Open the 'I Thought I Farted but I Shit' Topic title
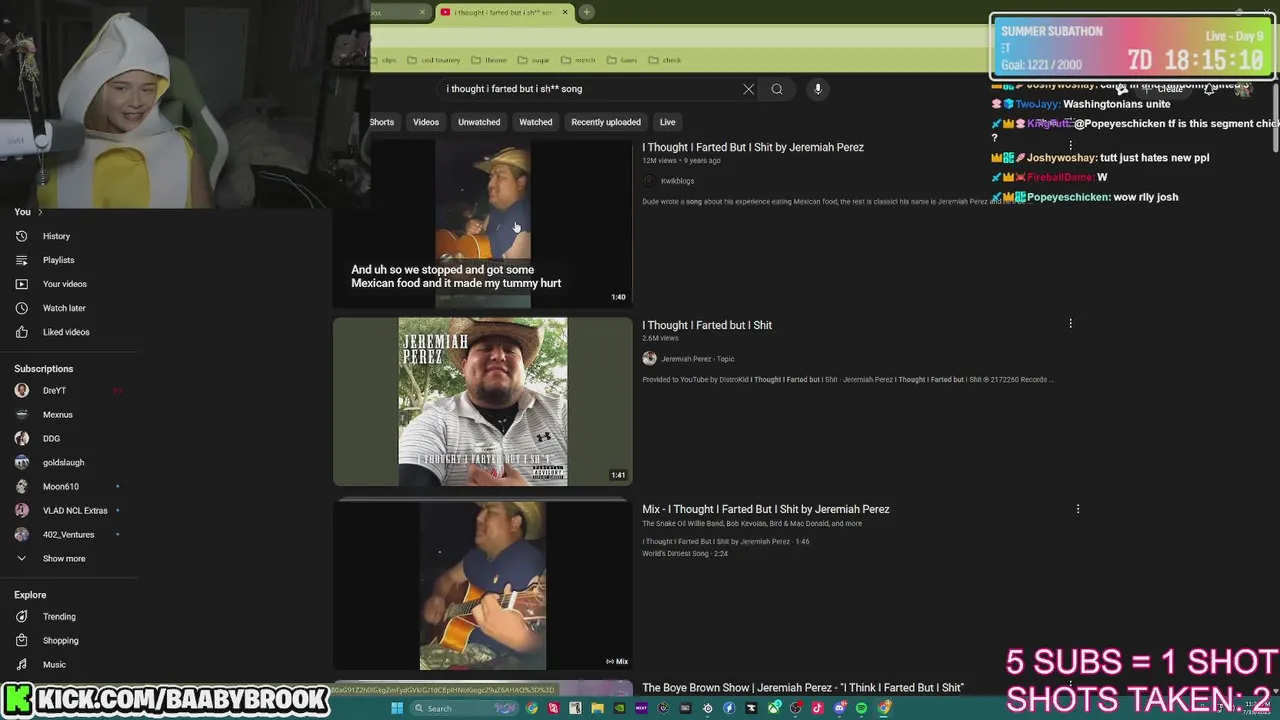The width and height of the screenshot is (1280, 720). tap(707, 325)
